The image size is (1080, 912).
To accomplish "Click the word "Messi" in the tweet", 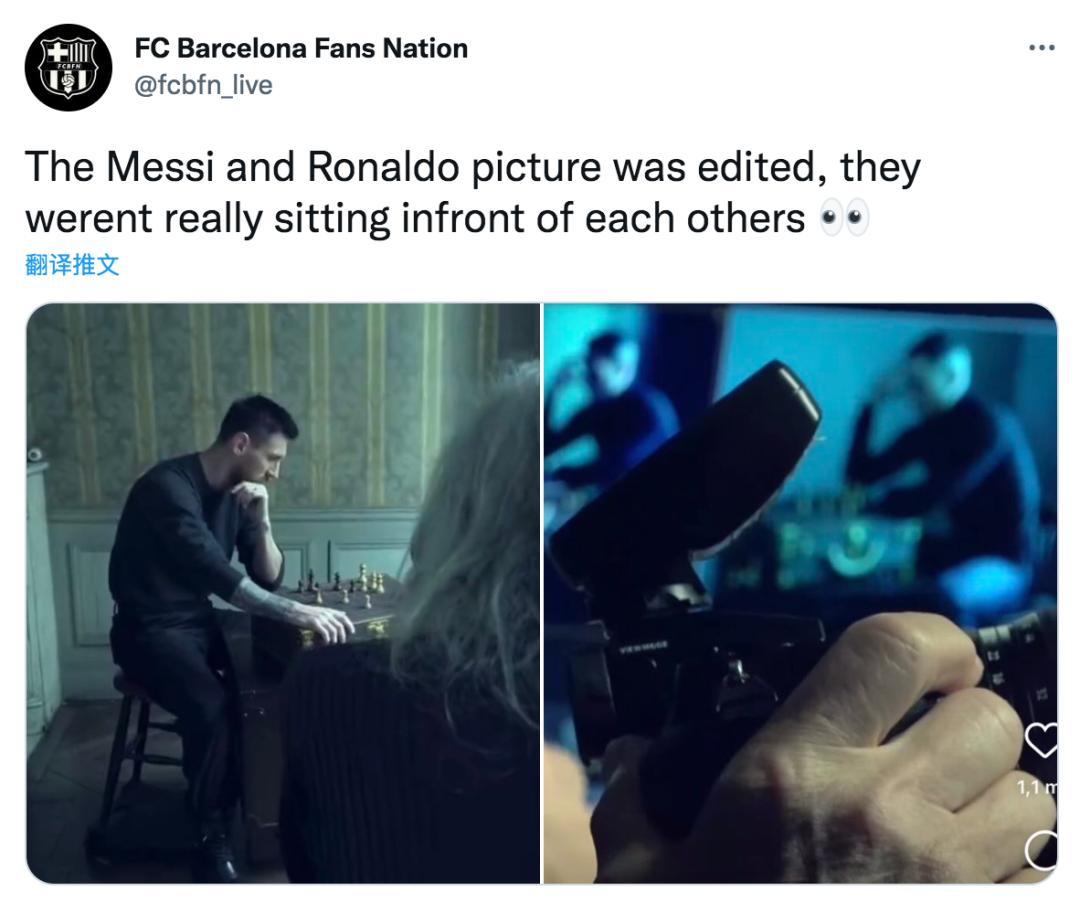I will pyautogui.click(x=160, y=167).
